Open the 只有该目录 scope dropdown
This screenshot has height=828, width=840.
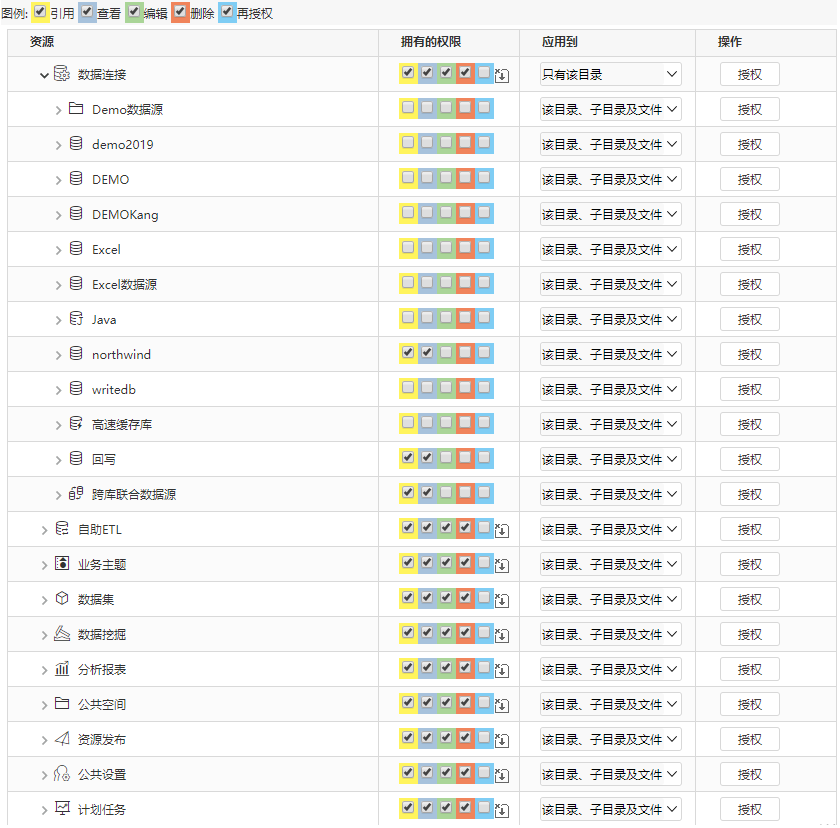(611, 74)
